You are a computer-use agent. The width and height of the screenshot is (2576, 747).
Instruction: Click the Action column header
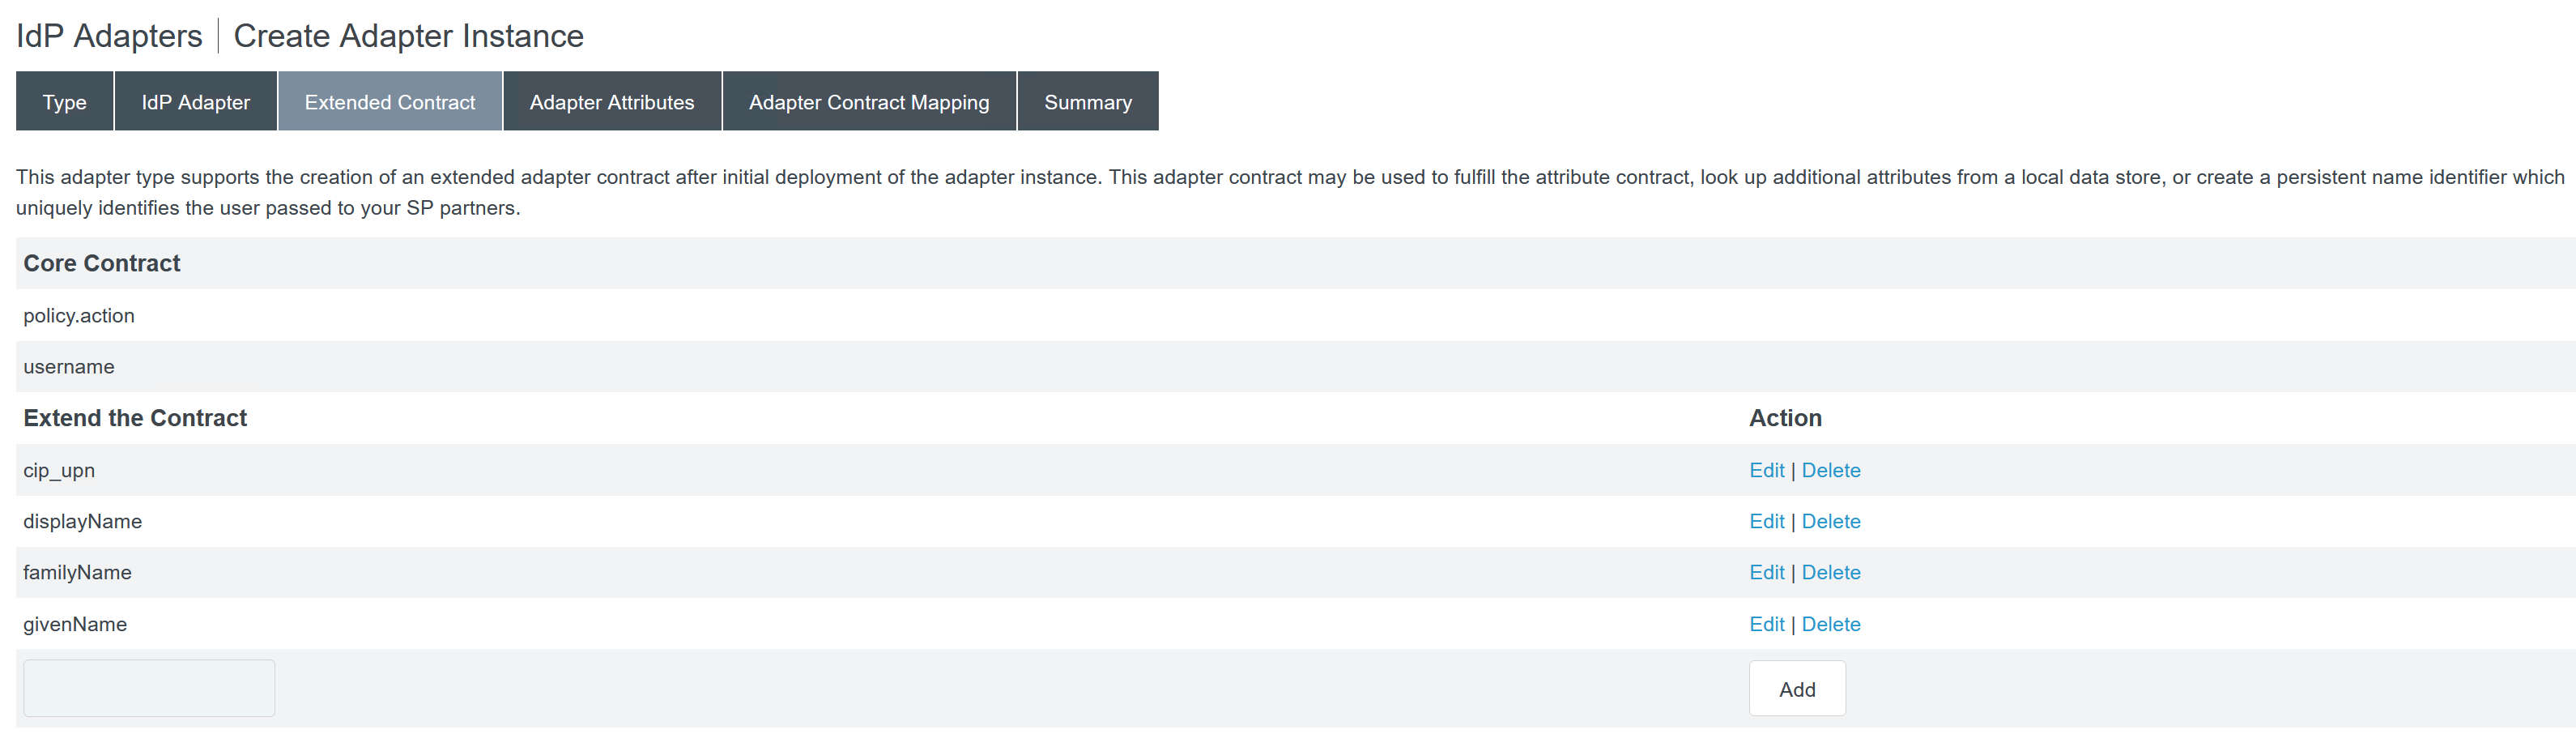(x=1785, y=418)
